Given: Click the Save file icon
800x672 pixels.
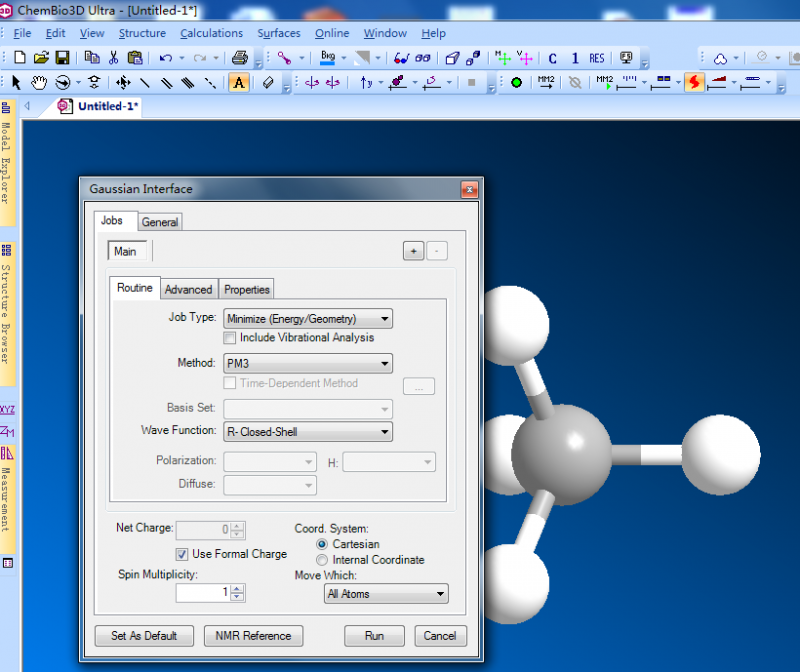Looking at the screenshot, I should tap(62, 58).
